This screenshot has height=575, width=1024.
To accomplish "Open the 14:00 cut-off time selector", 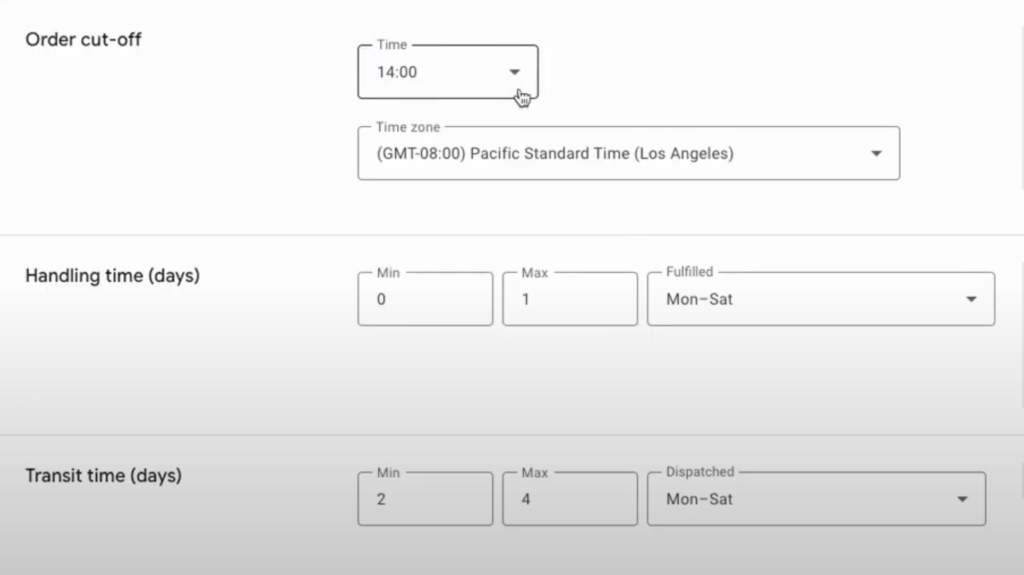I will (x=448, y=72).
